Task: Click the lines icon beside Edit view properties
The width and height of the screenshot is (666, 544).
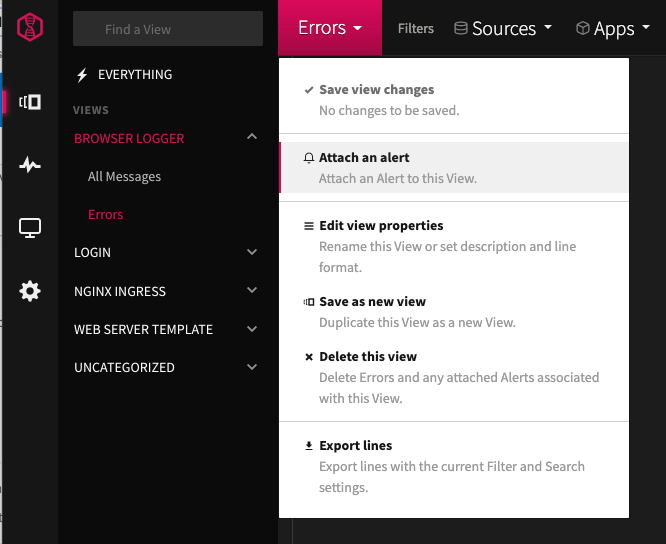Action: (x=309, y=226)
